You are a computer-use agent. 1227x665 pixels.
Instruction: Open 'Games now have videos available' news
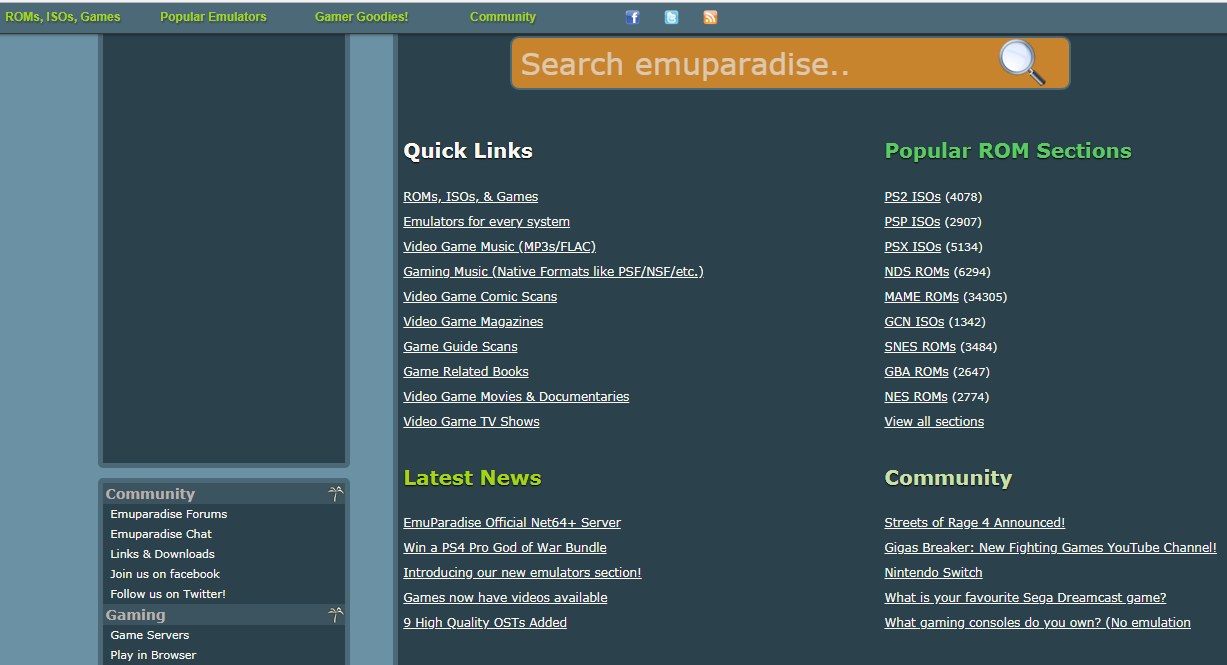505,598
